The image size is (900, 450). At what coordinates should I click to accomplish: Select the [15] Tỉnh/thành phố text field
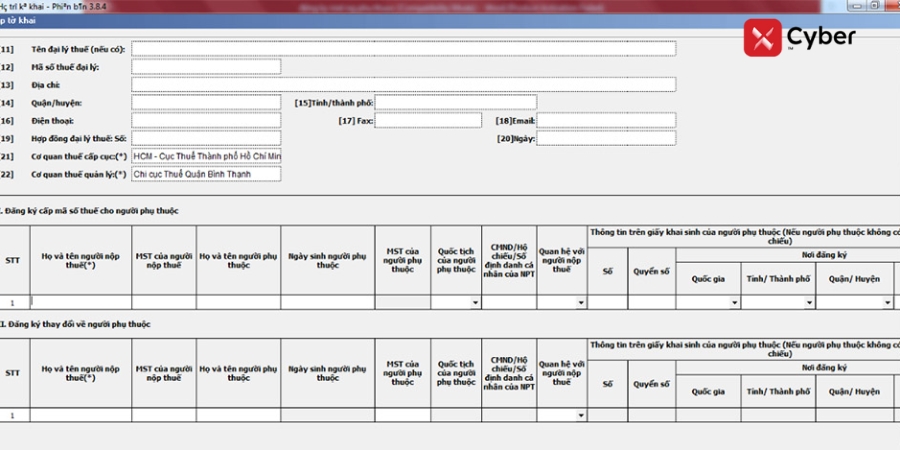click(x=455, y=102)
